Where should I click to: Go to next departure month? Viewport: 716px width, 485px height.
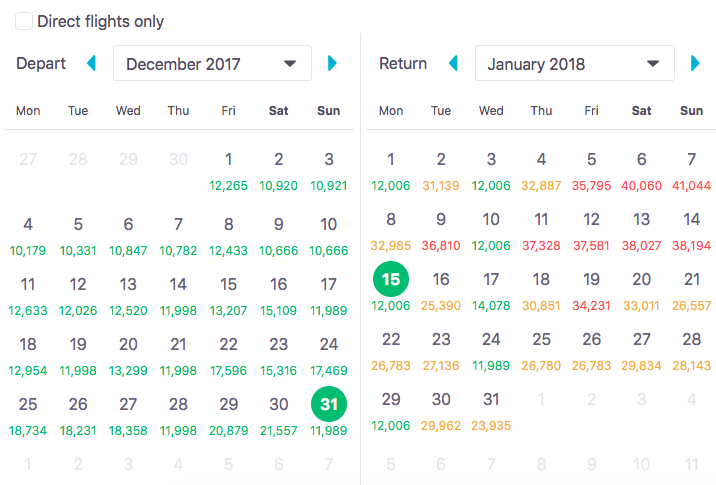[x=333, y=64]
